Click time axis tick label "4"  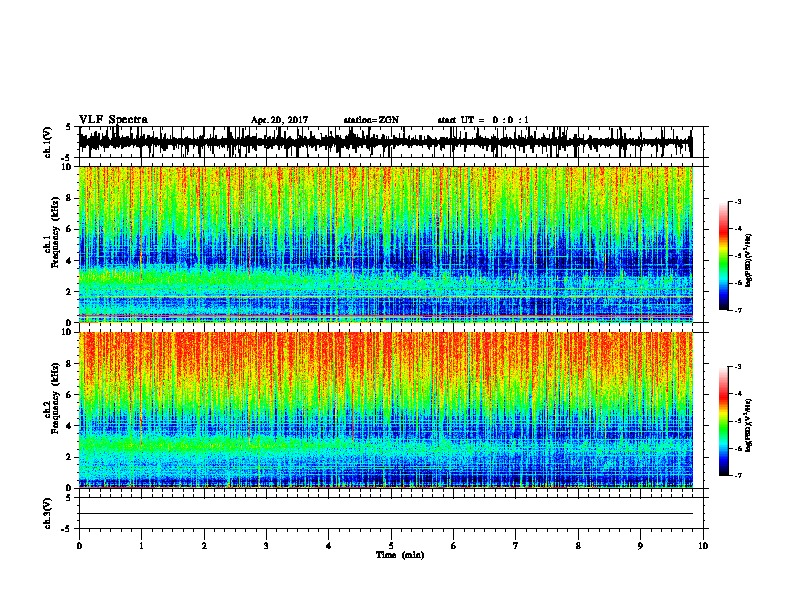click(329, 546)
